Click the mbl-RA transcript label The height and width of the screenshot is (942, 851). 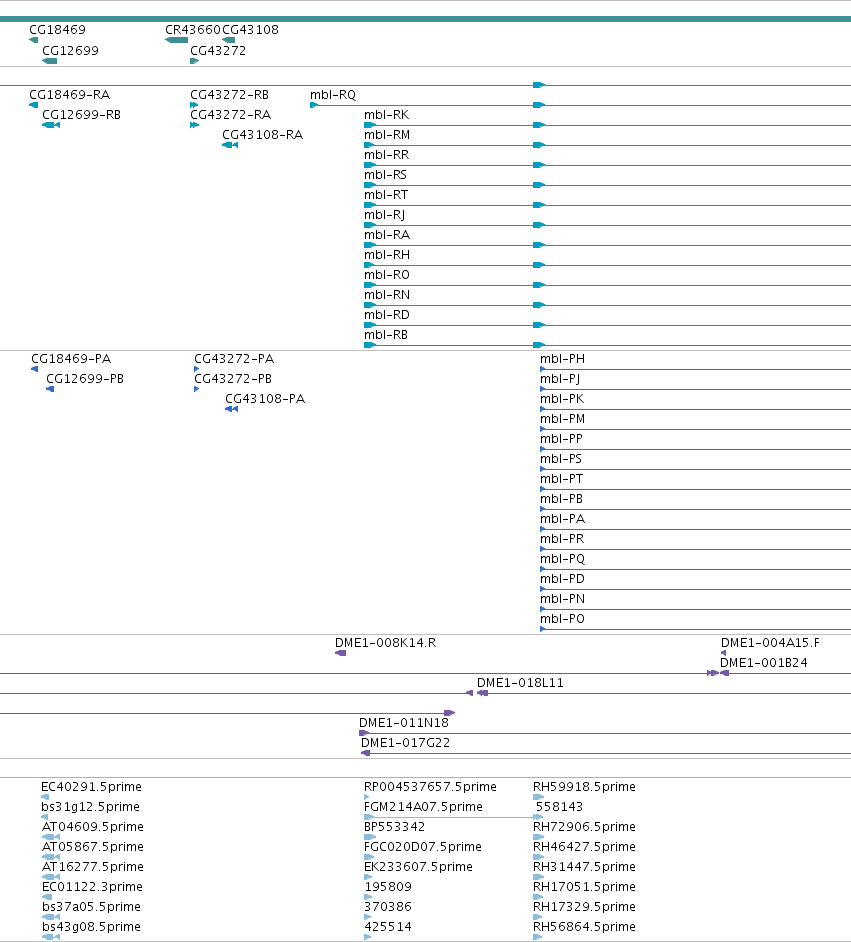click(387, 235)
